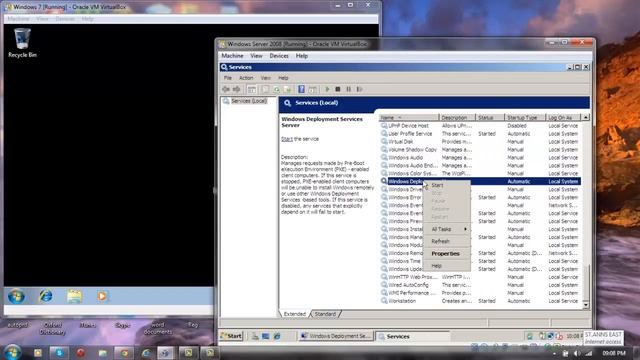Click the Server 2008 Start button
This screenshot has height=360, width=640.
click(x=231, y=336)
